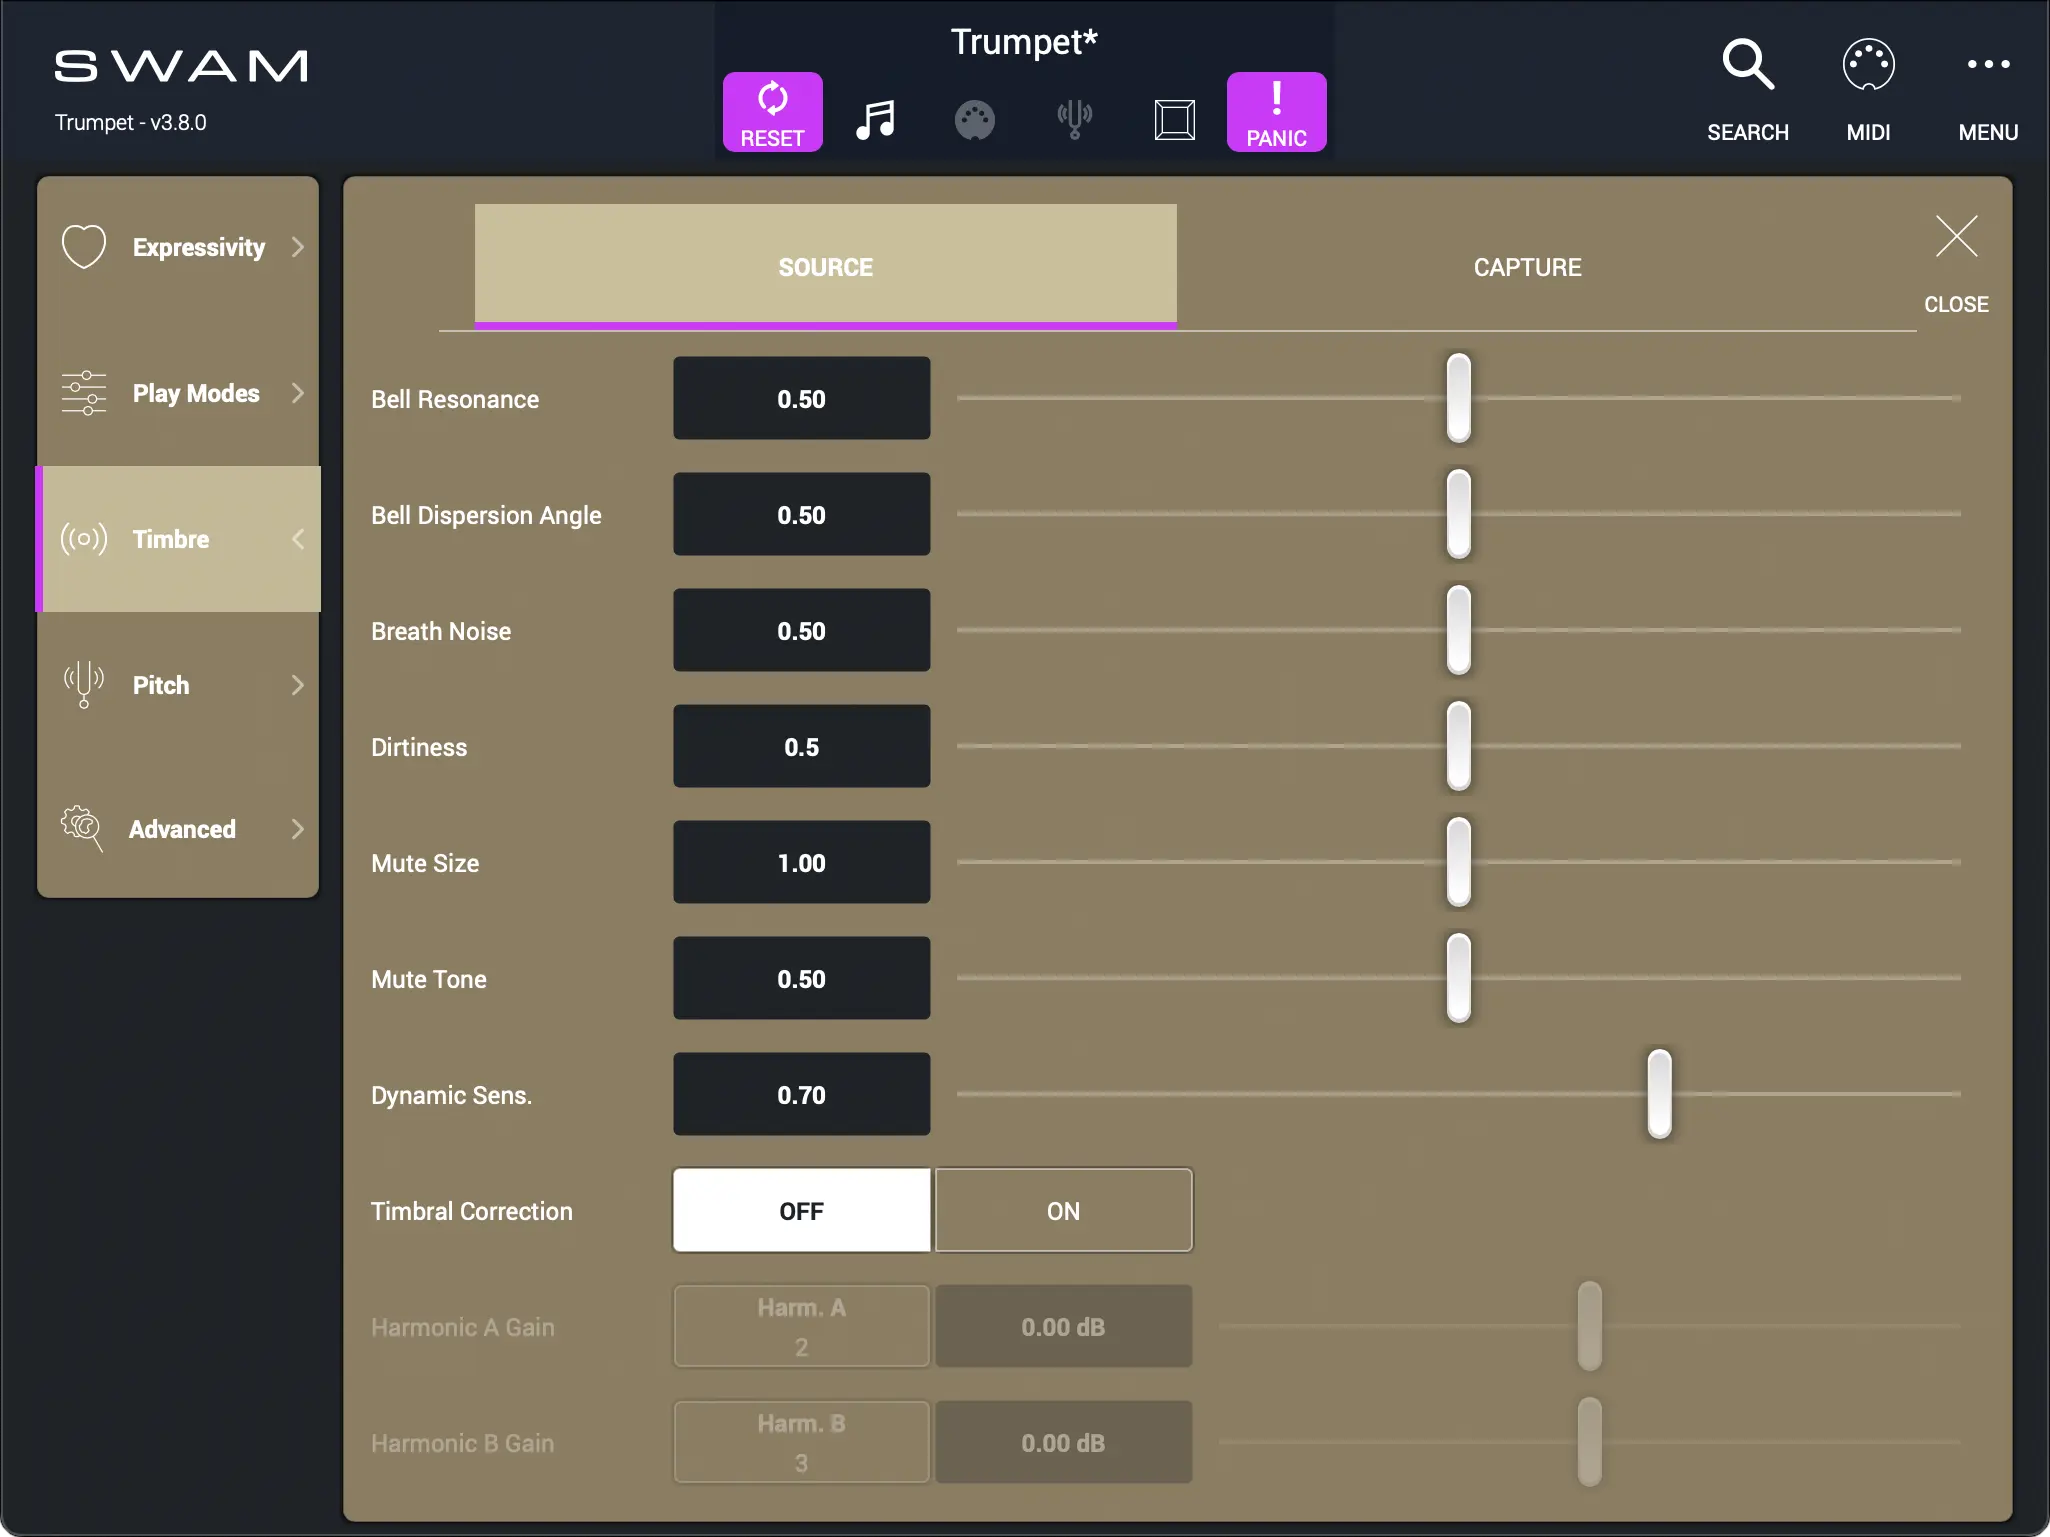Switch to the CAPTURE tab
Viewport: 2050px width, 1537px height.
click(x=1526, y=267)
